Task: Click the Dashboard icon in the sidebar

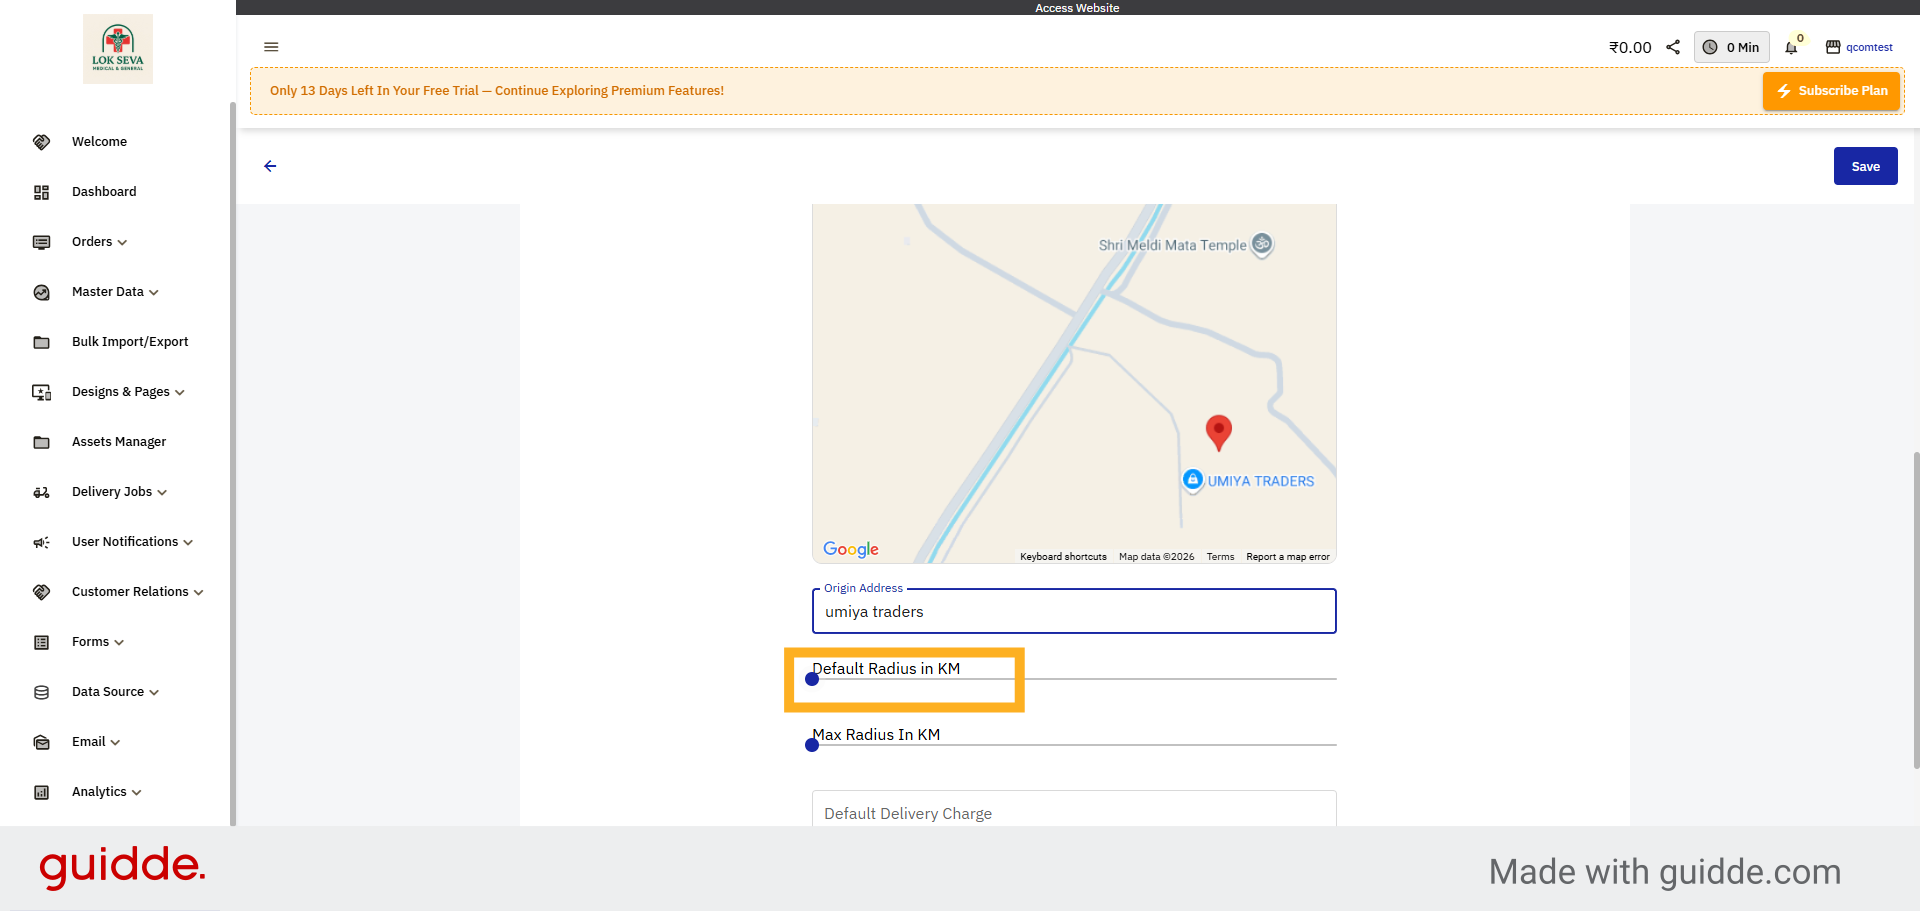Action: coord(41,191)
